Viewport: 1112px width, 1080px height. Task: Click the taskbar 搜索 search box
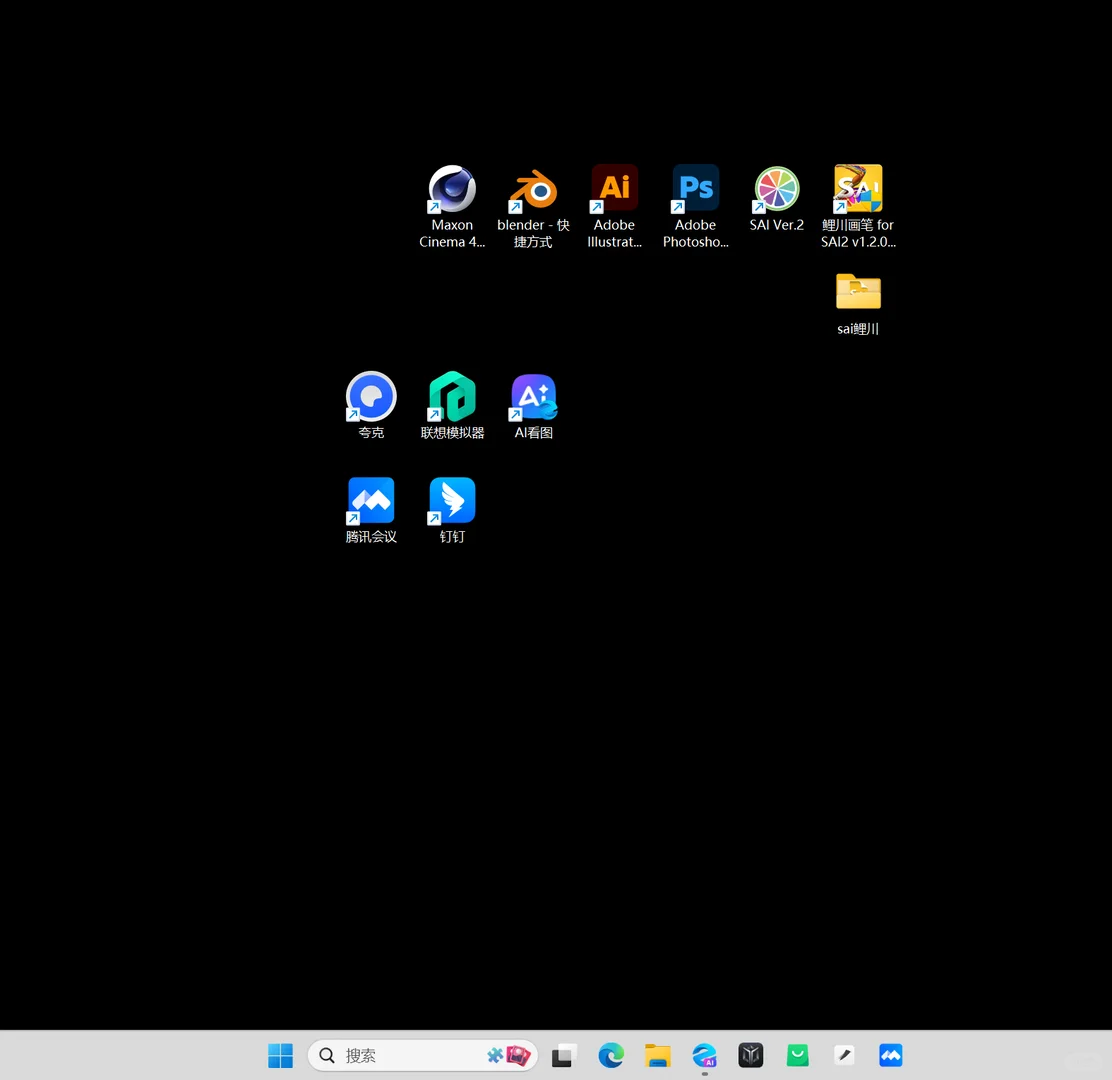[423, 1055]
